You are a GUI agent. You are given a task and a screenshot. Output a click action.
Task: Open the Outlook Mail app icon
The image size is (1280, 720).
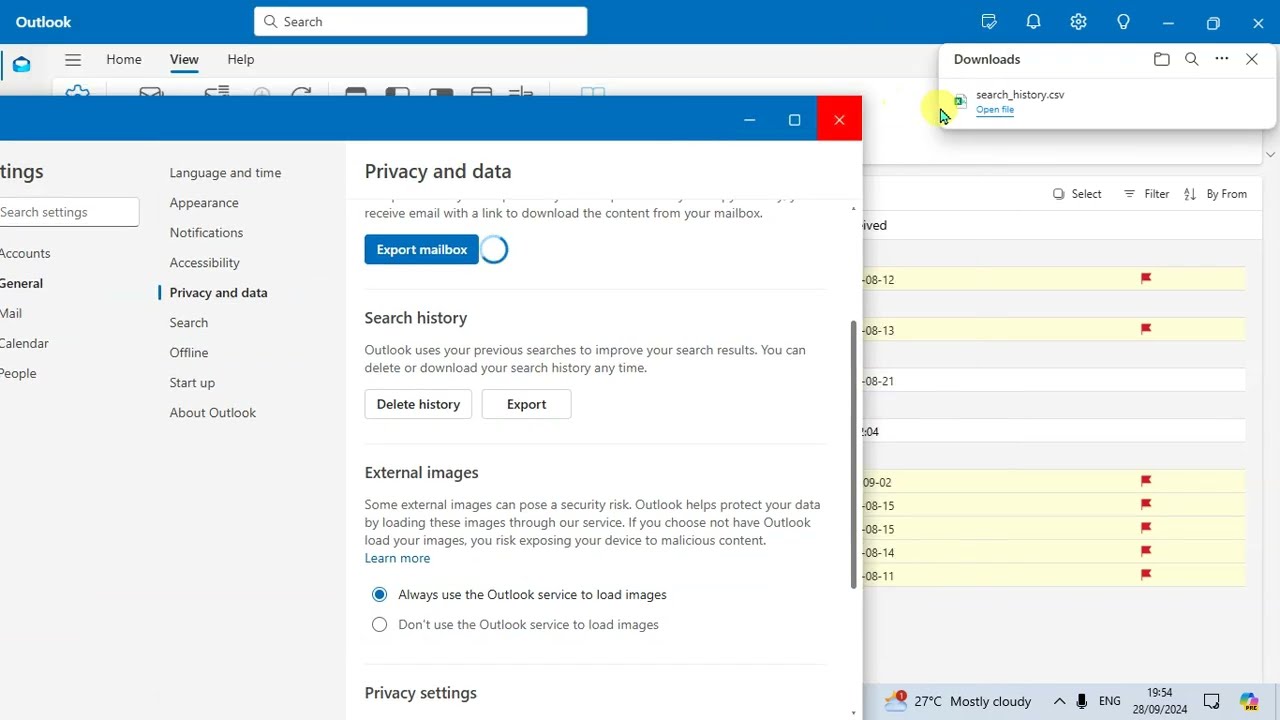pos(21,65)
